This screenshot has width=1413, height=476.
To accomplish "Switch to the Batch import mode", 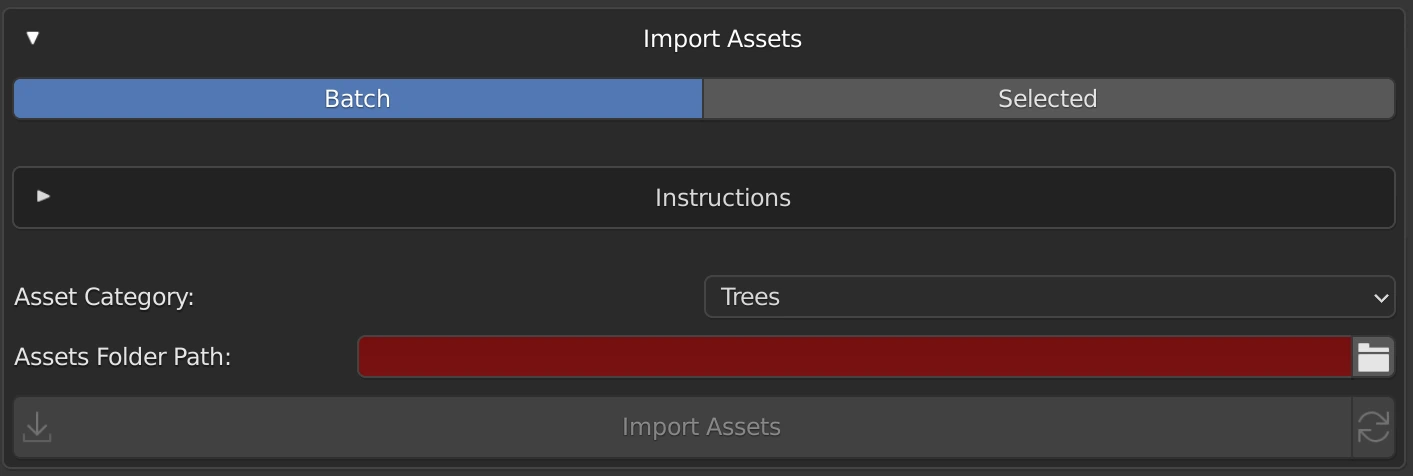I will click(x=357, y=99).
